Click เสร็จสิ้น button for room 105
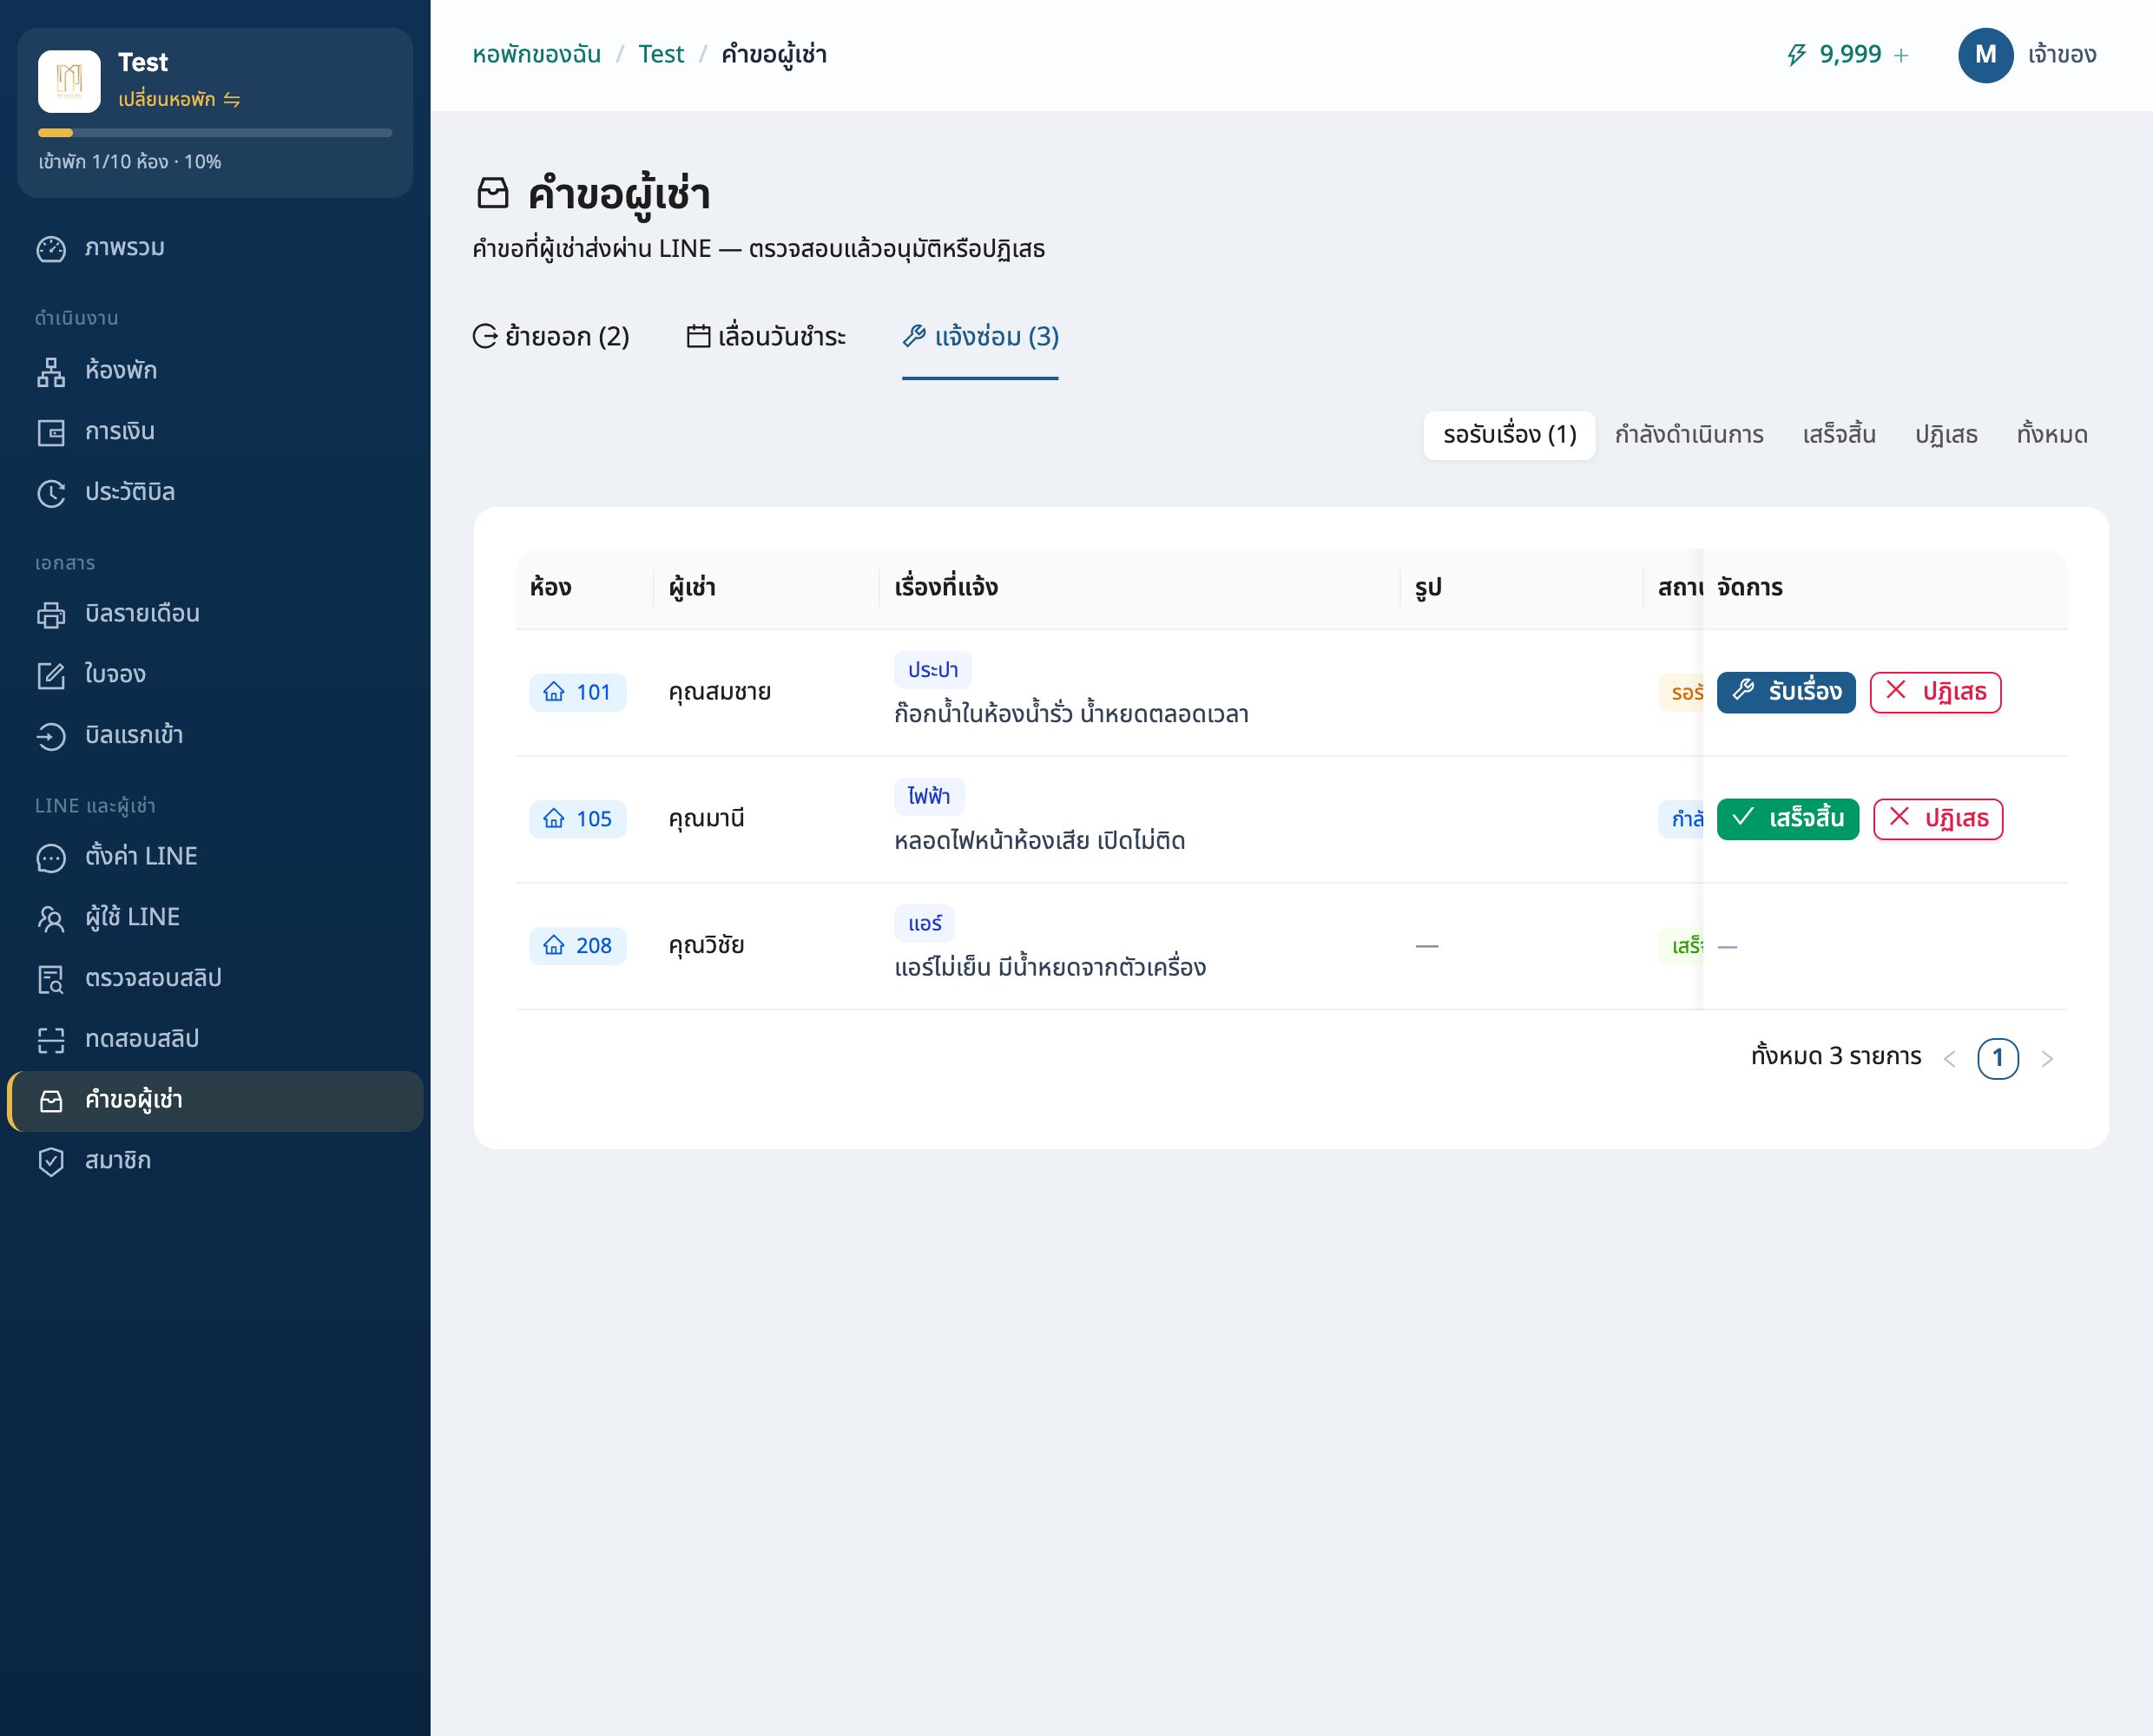 point(1788,819)
